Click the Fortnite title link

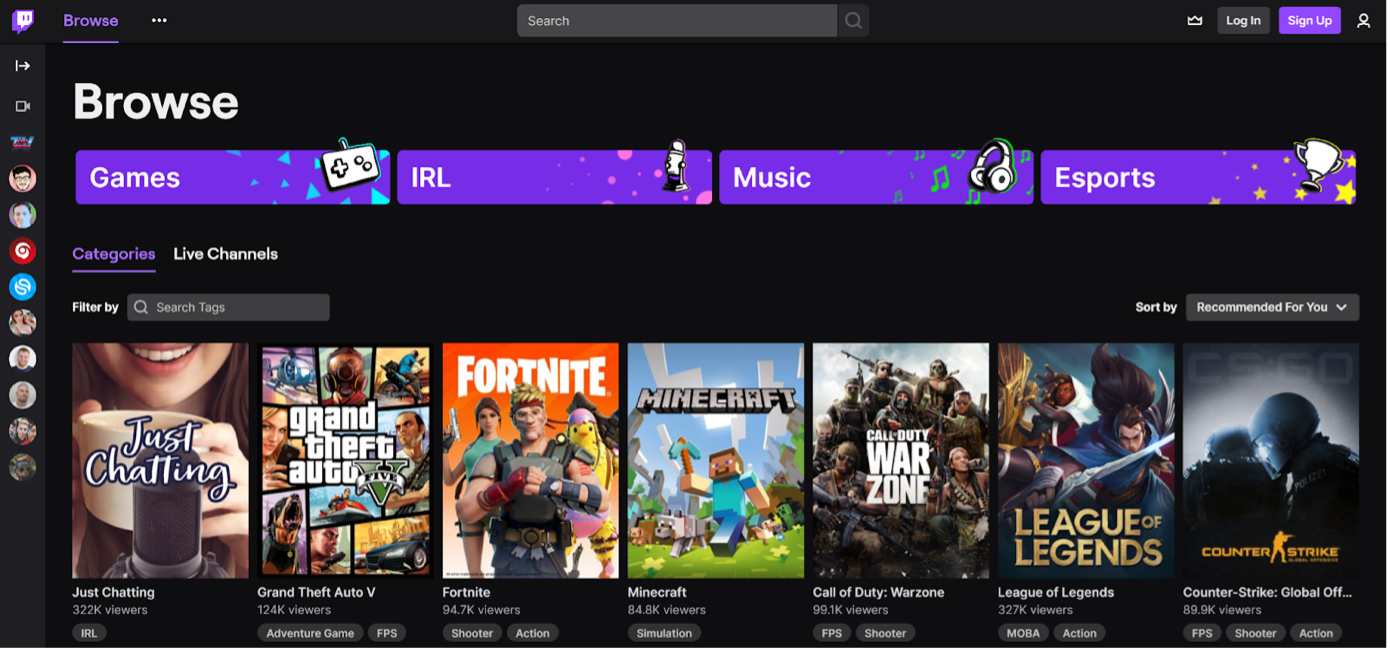[x=467, y=593]
